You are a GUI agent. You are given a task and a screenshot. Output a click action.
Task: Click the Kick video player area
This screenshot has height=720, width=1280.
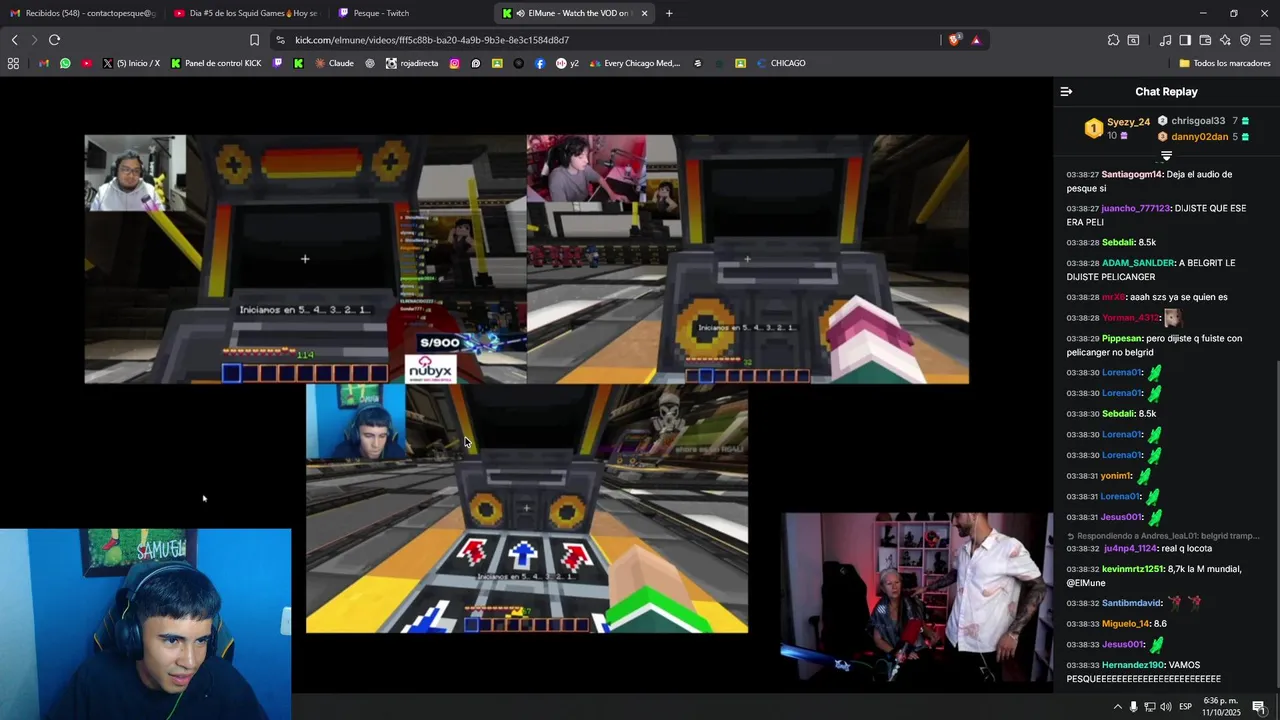click(x=526, y=385)
